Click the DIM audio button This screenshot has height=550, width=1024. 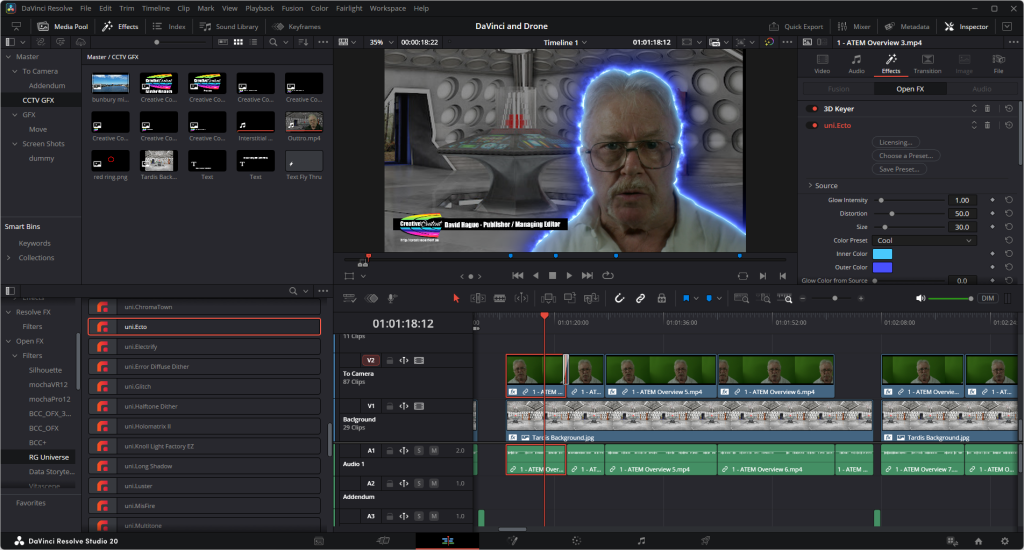coord(987,299)
